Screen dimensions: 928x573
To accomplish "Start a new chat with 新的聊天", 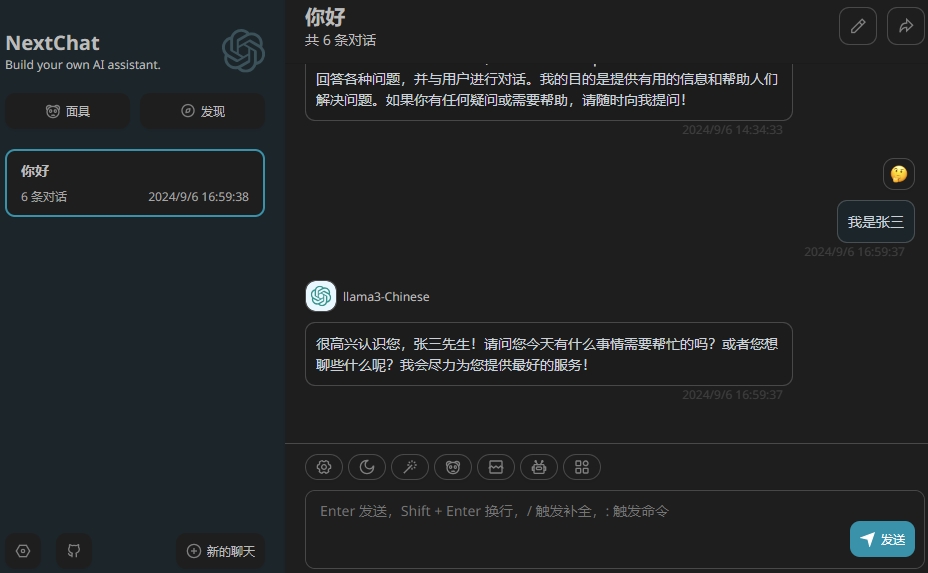I will pyautogui.click(x=220, y=551).
